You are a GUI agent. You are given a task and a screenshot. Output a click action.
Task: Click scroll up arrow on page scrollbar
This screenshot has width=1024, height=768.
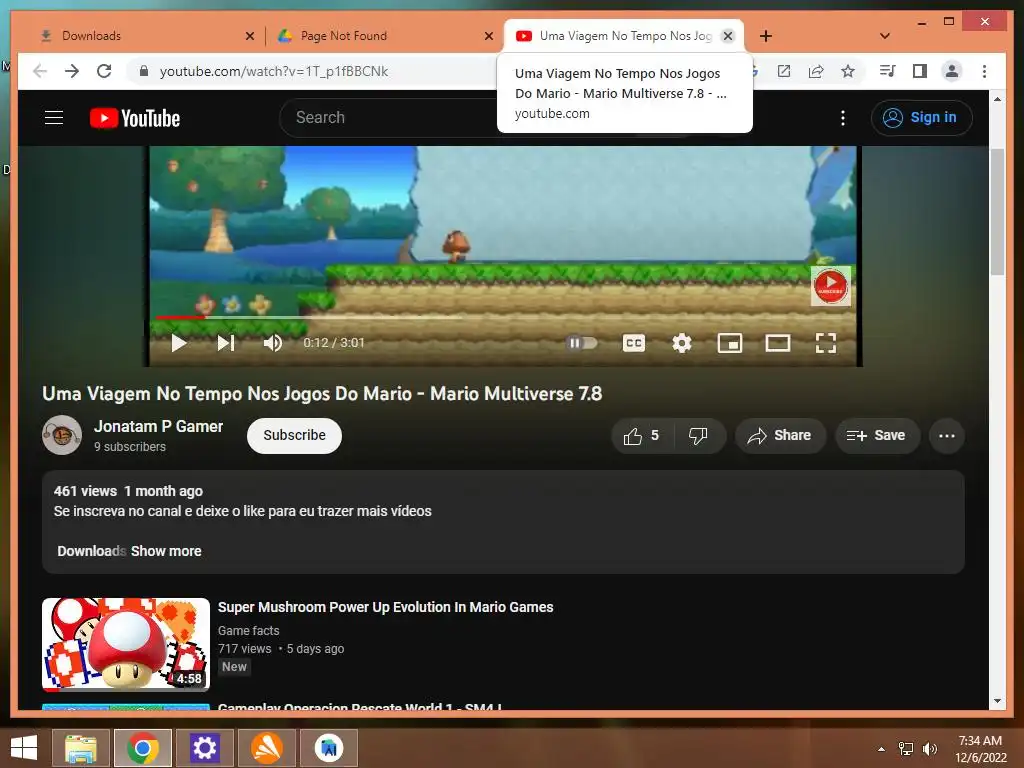pyautogui.click(x=997, y=99)
